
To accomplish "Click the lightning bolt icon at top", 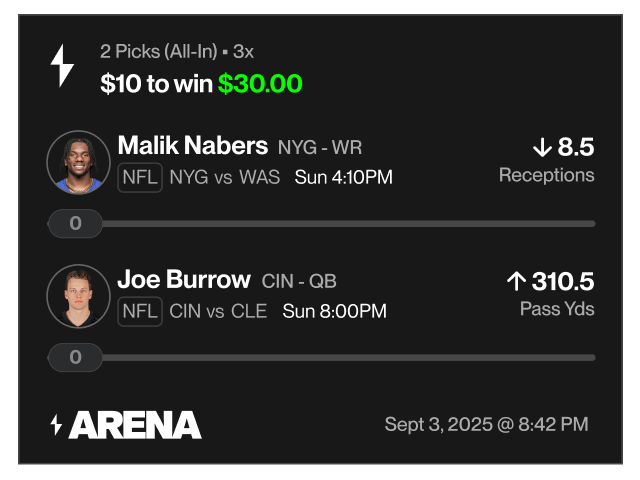I will pos(63,66).
